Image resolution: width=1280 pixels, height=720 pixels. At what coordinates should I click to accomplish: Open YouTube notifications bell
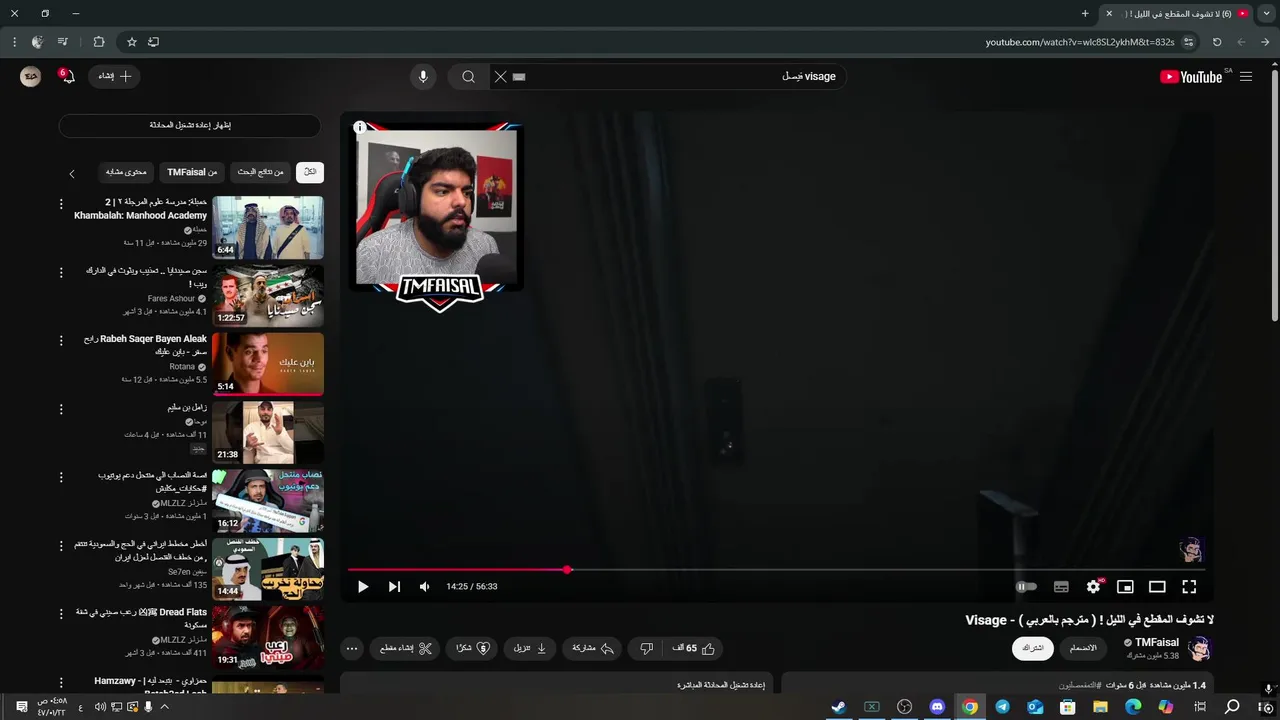coord(67,76)
